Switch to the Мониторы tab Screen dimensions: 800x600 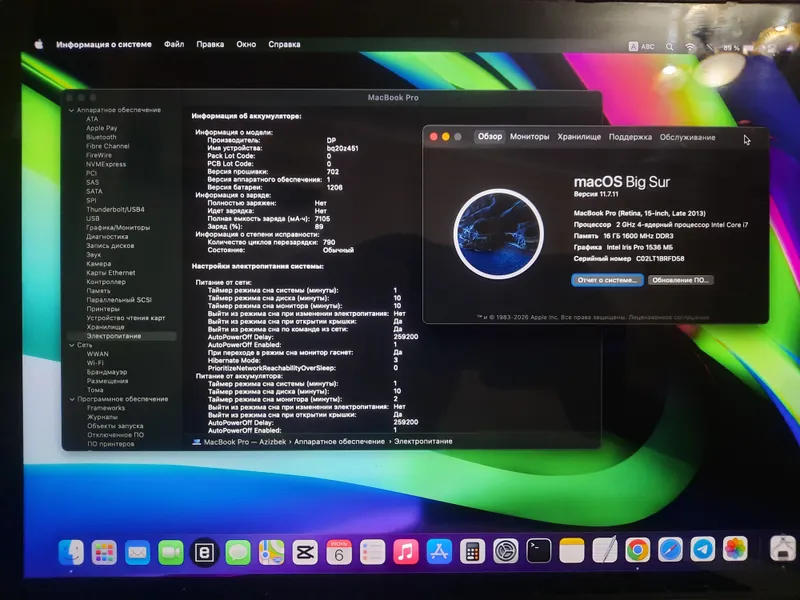coord(529,137)
